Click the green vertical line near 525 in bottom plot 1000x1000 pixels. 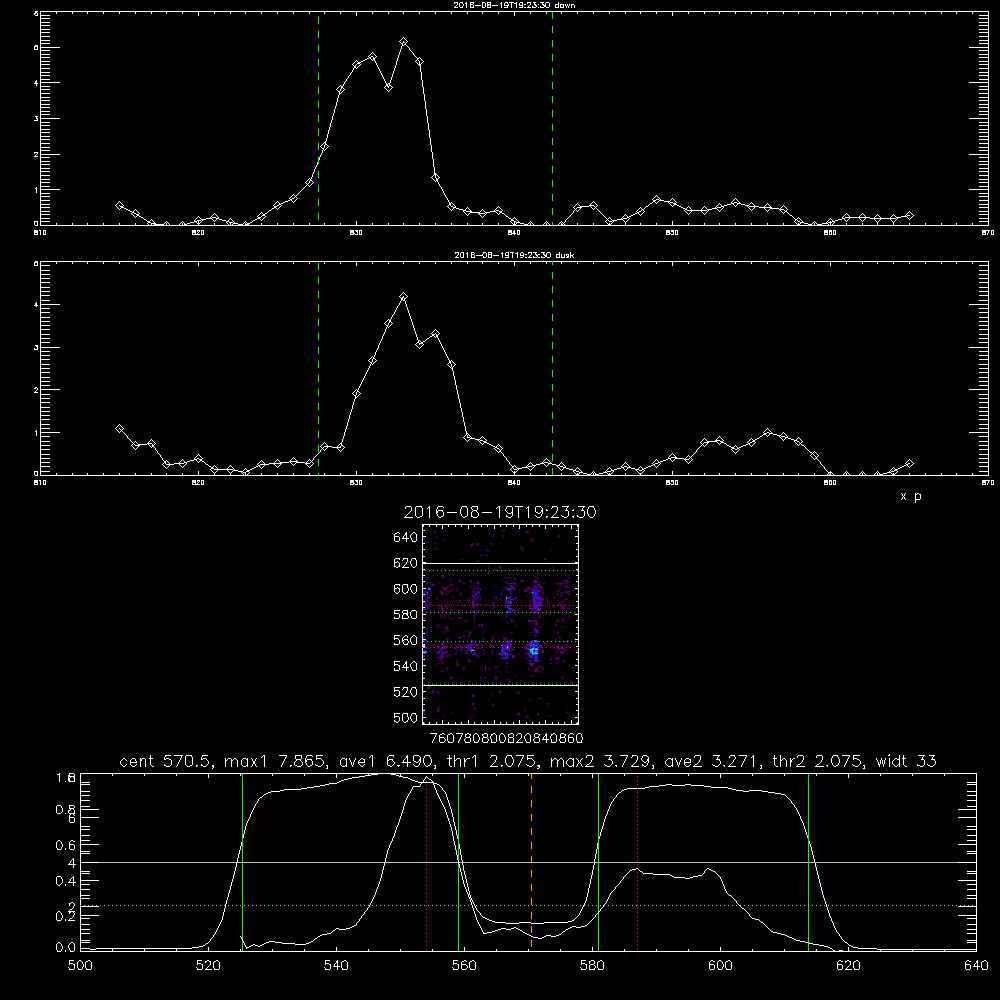(x=242, y=862)
